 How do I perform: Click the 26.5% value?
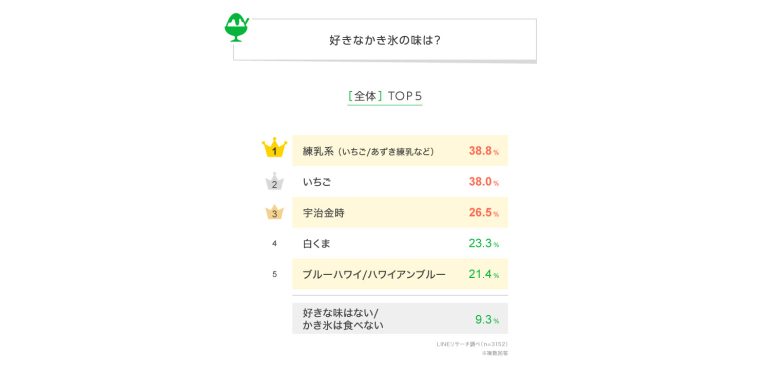tap(484, 213)
